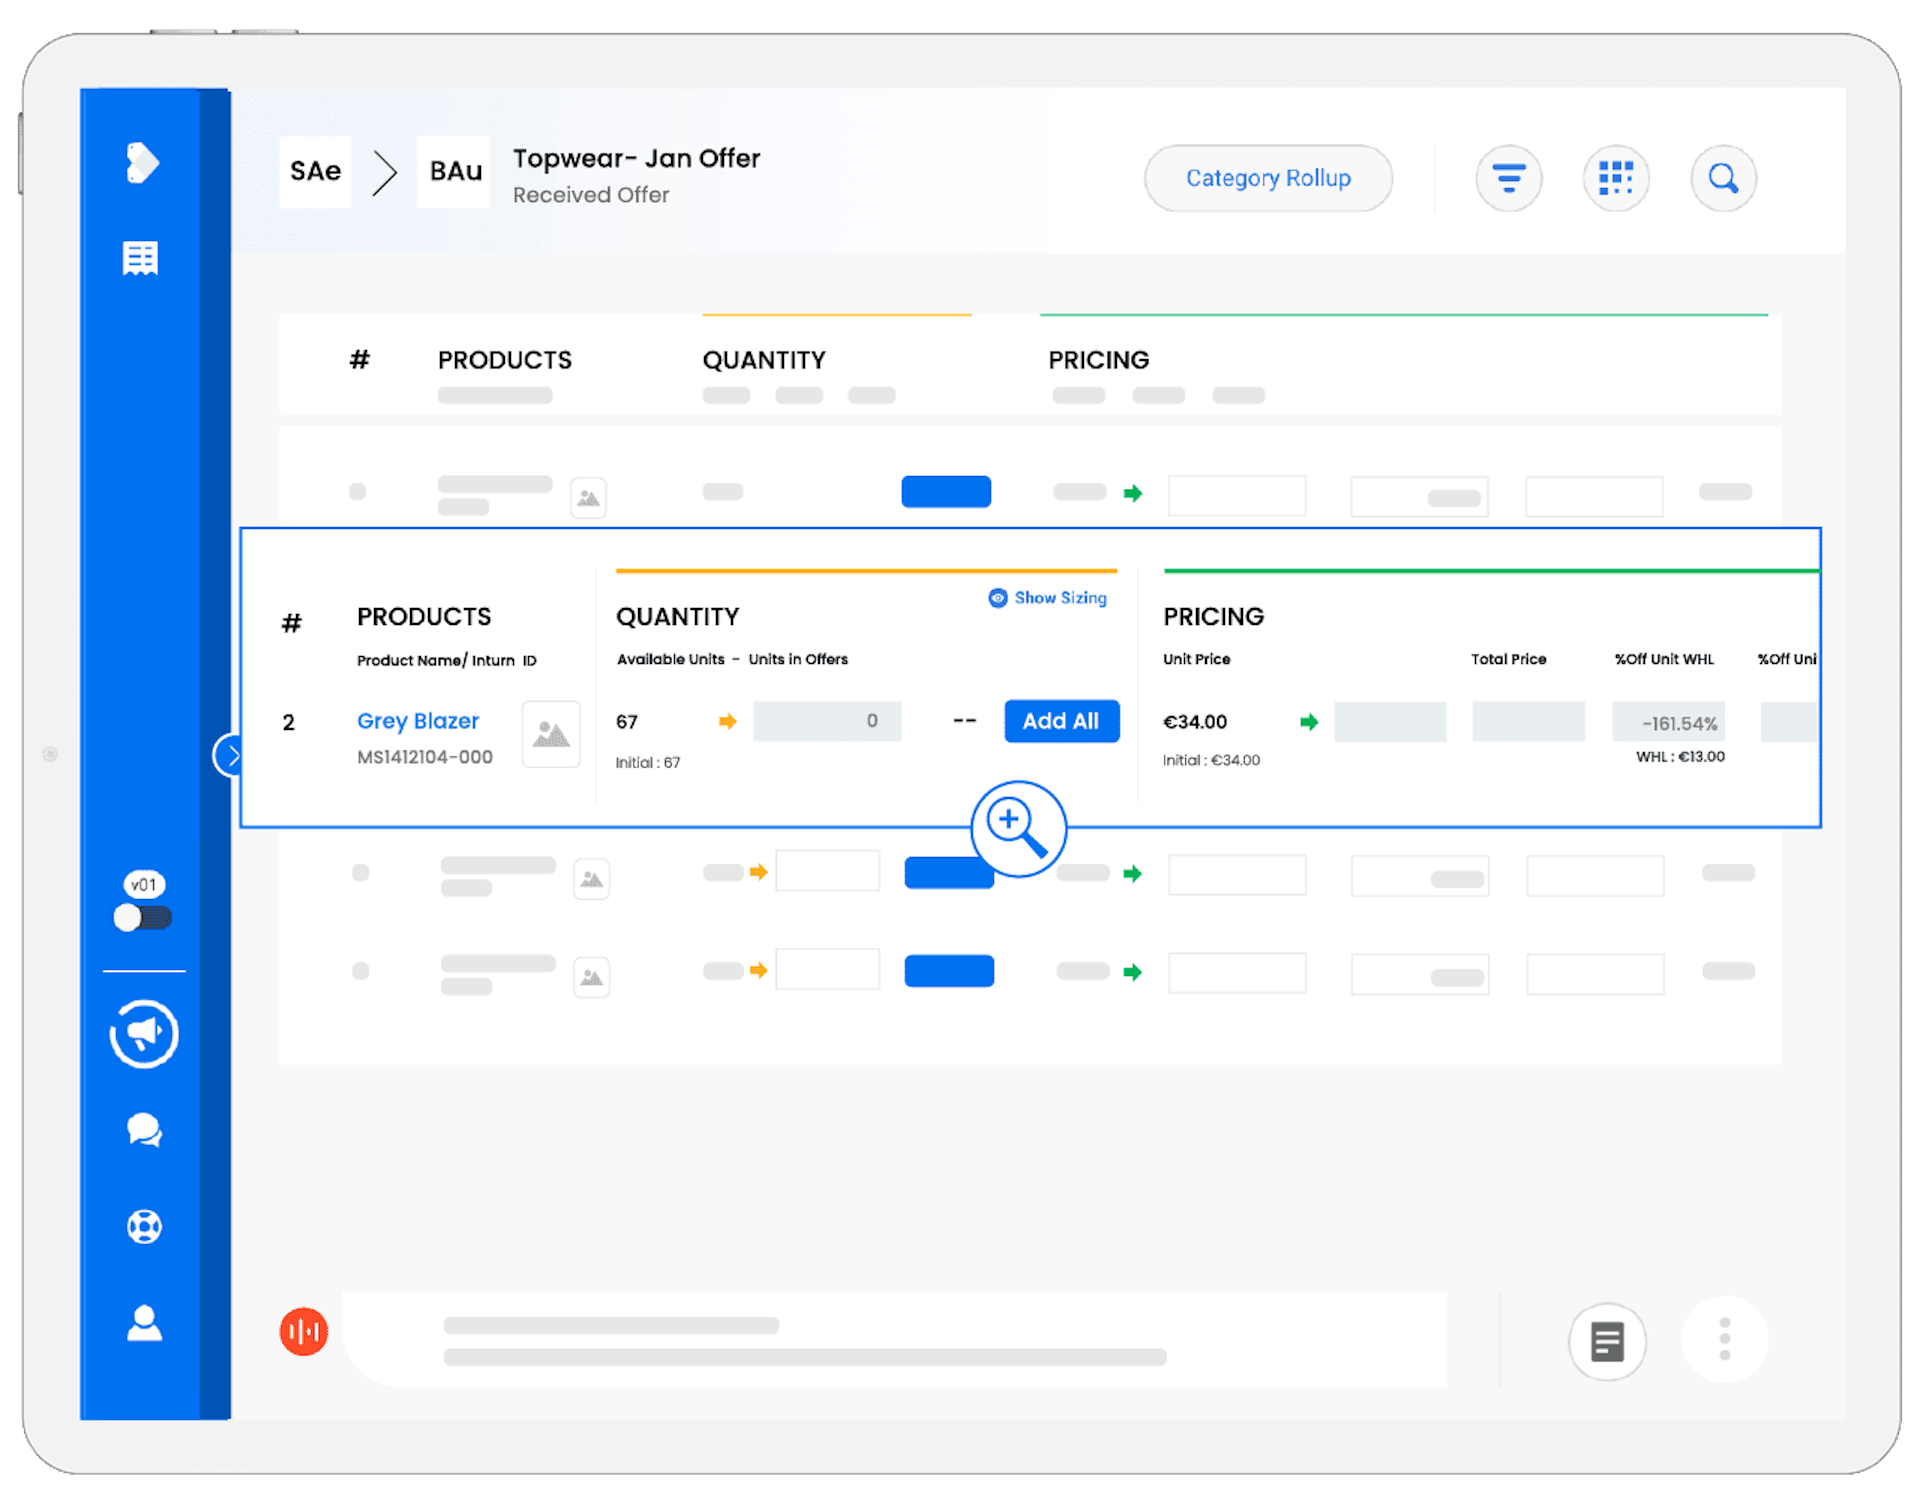Screen dimensions: 1920x1500
Task: Select the offers tag icon in sidebar
Action: [x=143, y=162]
